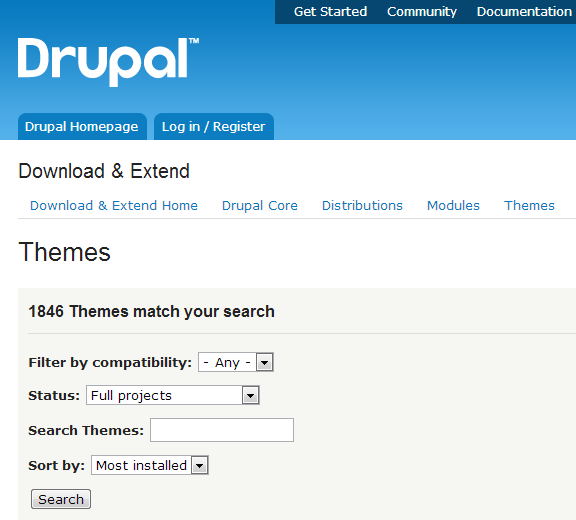Screen dimensions: 576x520
Task: Click the large Themes page title
Action: (64, 252)
